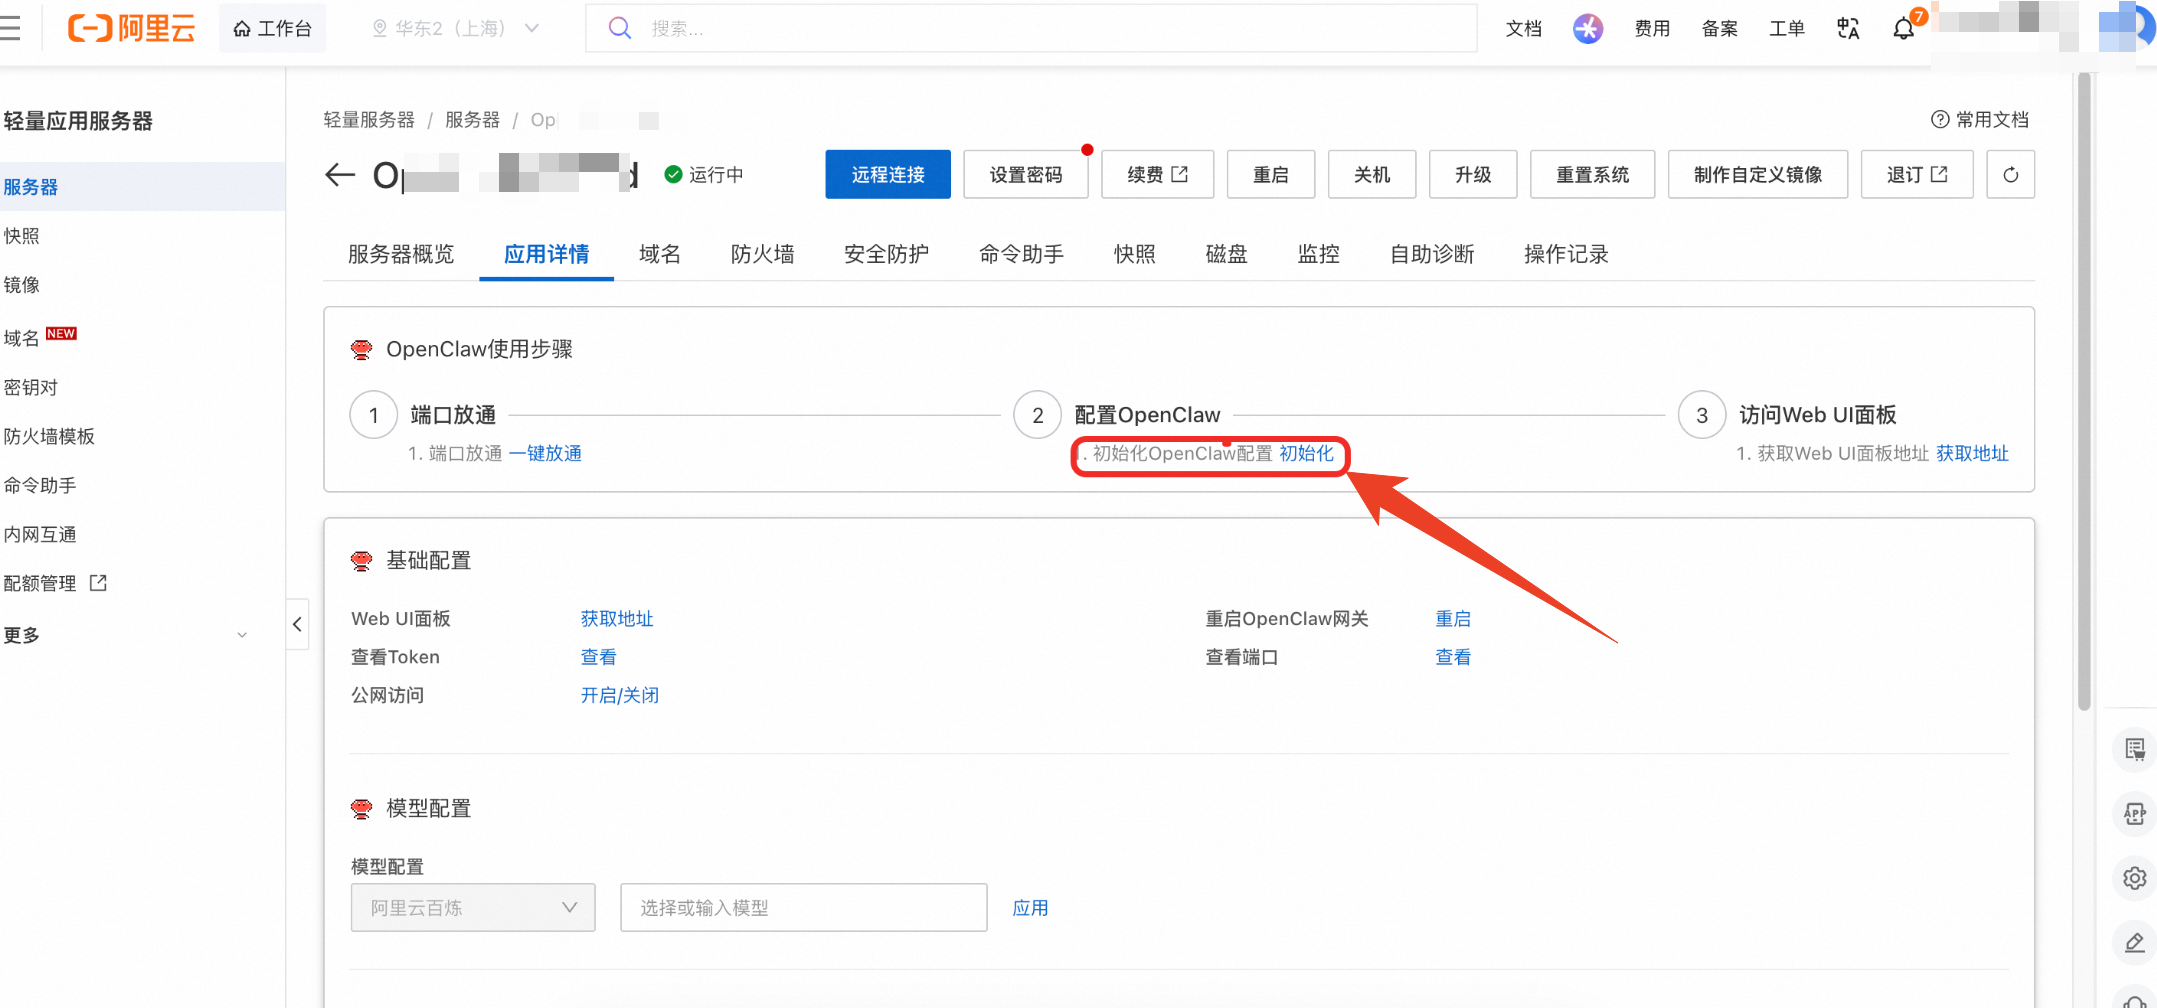The width and height of the screenshot is (2157, 1008).
Task: Switch to the 命令助手 tab
Action: (1021, 254)
